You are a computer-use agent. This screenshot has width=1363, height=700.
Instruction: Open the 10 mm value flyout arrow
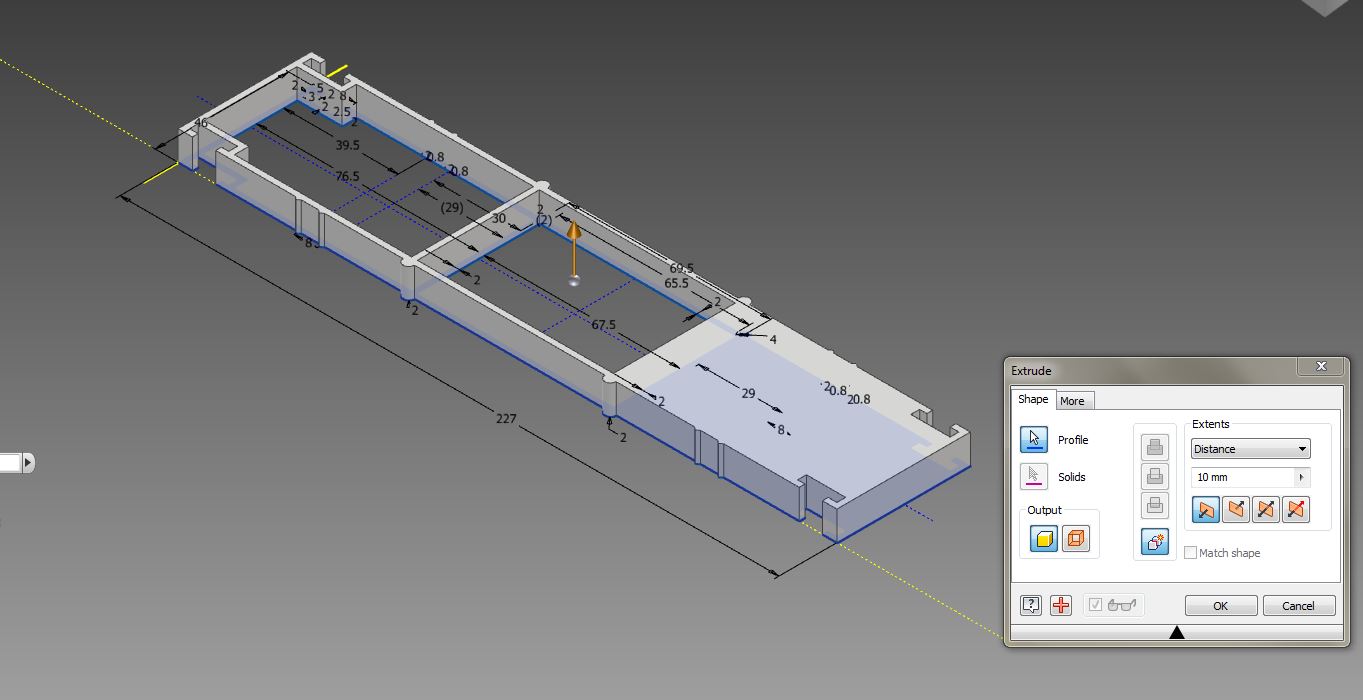coord(1302,478)
